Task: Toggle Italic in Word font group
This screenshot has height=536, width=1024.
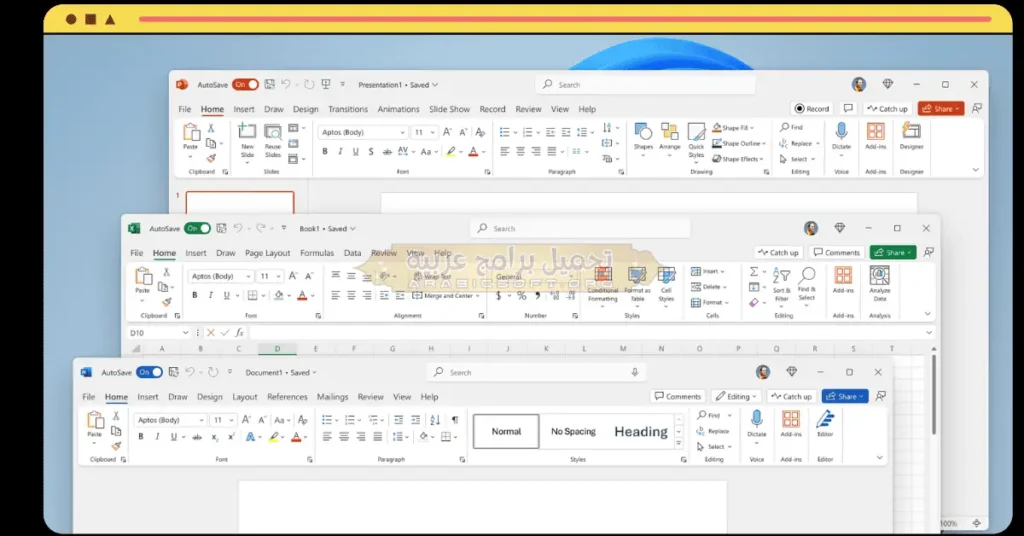Action: pyautogui.click(x=157, y=437)
